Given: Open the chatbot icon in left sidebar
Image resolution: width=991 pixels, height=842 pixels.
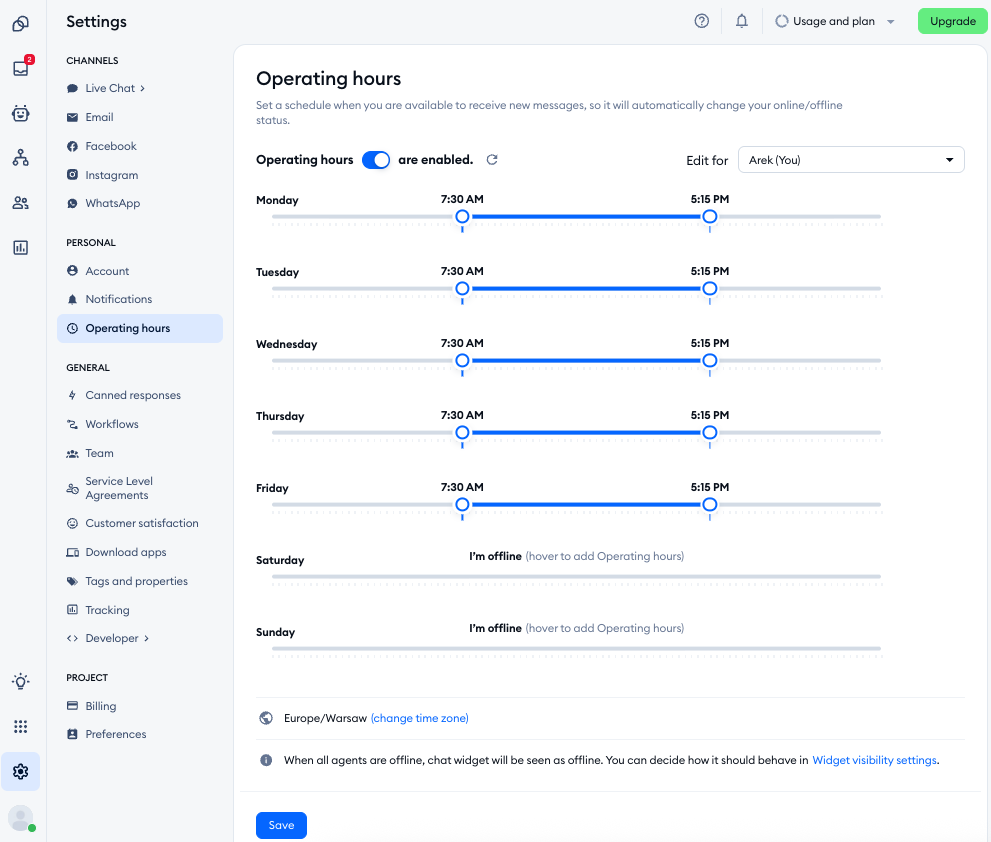Looking at the screenshot, I should [x=20, y=114].
